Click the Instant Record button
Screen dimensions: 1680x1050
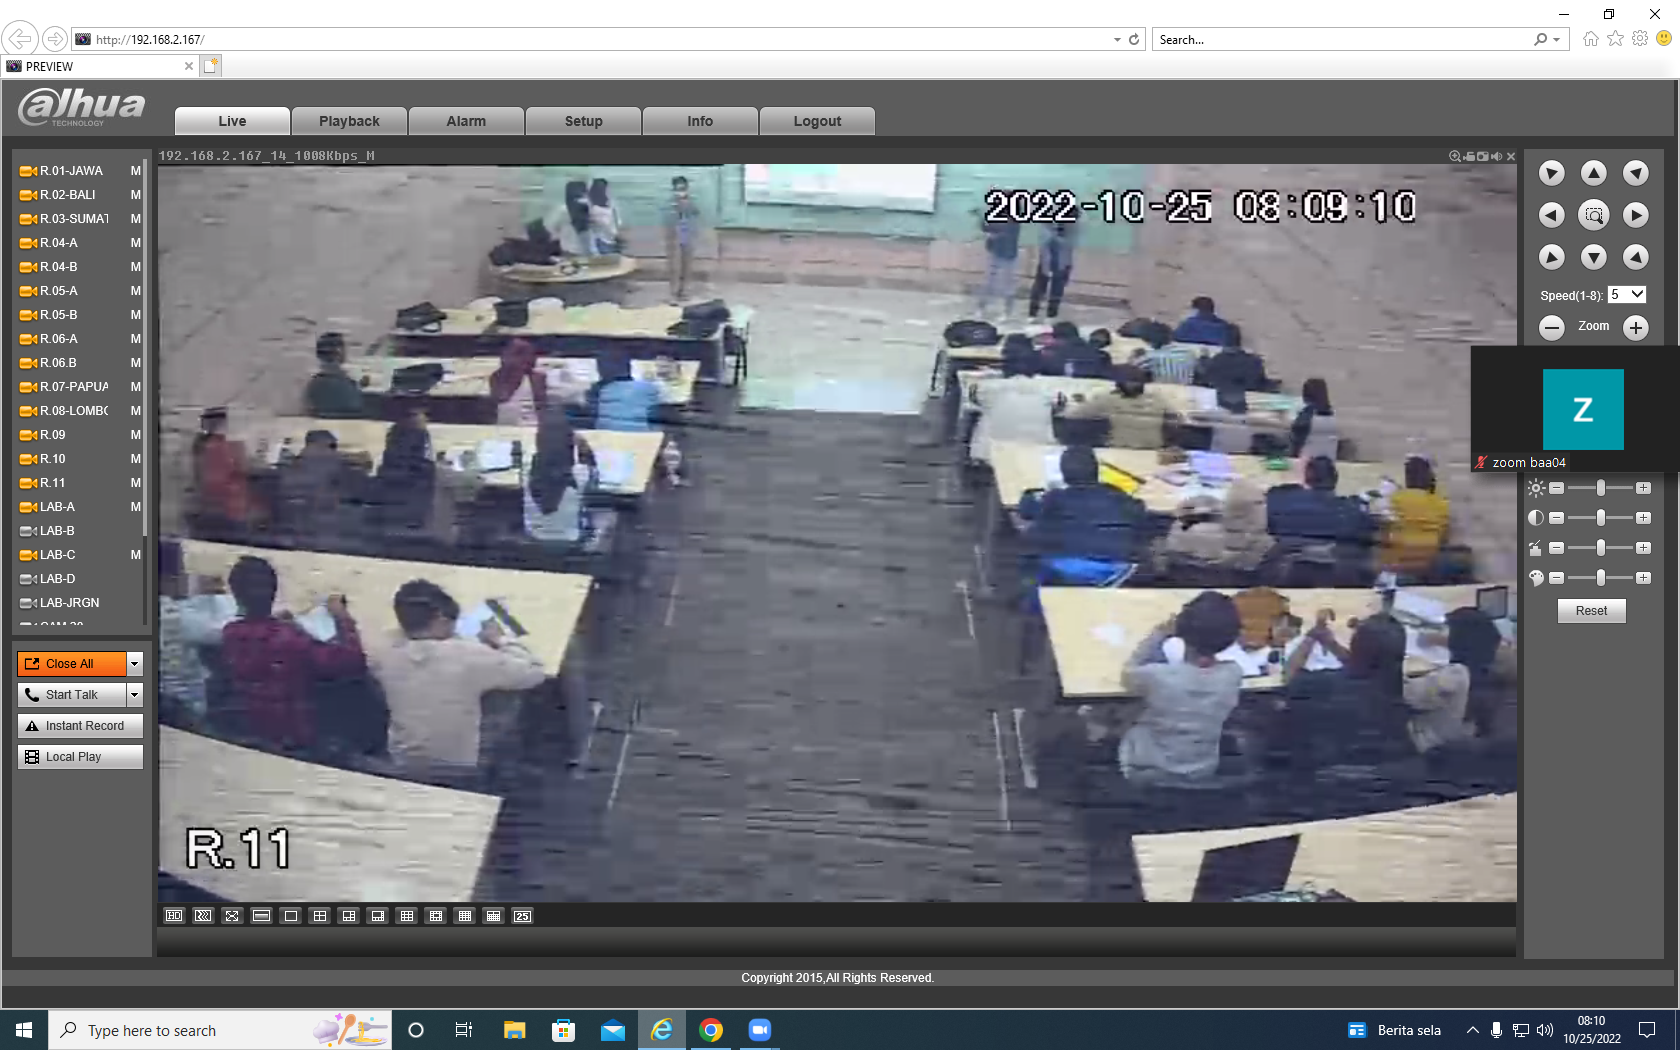80,726
